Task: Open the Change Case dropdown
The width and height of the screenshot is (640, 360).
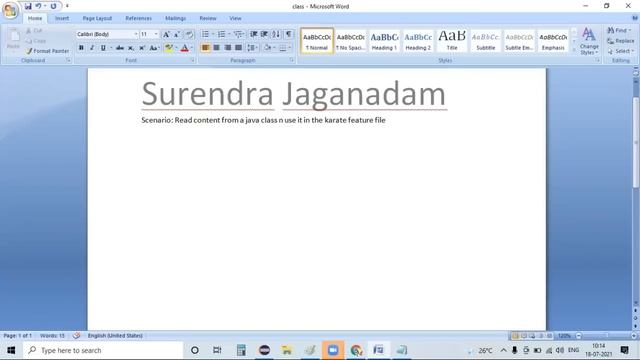Action: pos(153,48)
